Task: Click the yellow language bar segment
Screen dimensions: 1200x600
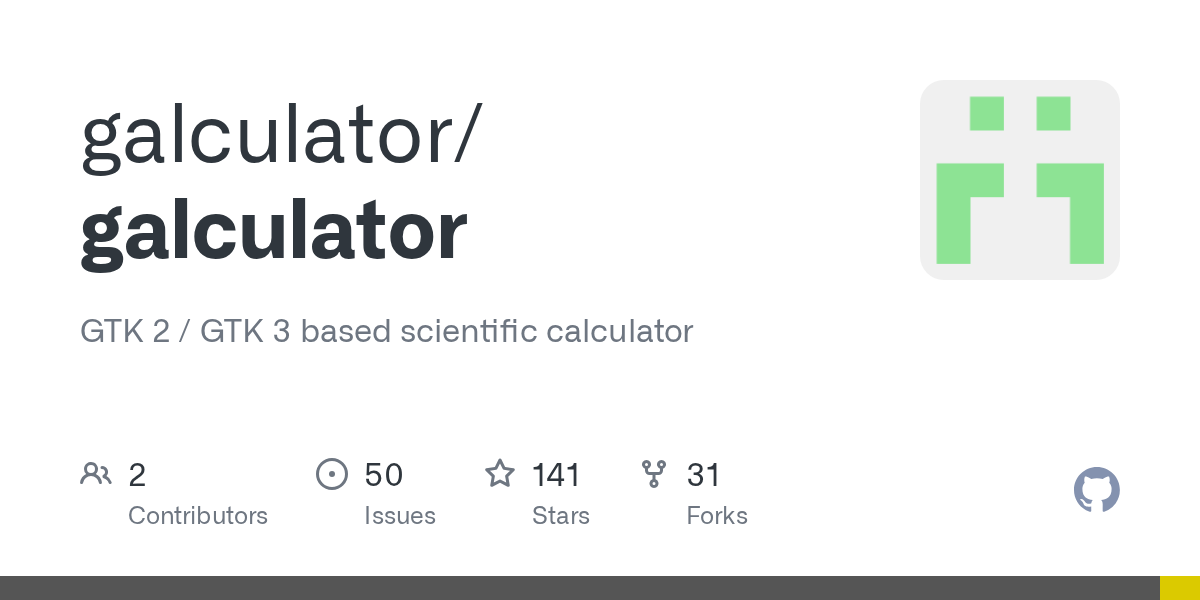Action: (1180, 588)
